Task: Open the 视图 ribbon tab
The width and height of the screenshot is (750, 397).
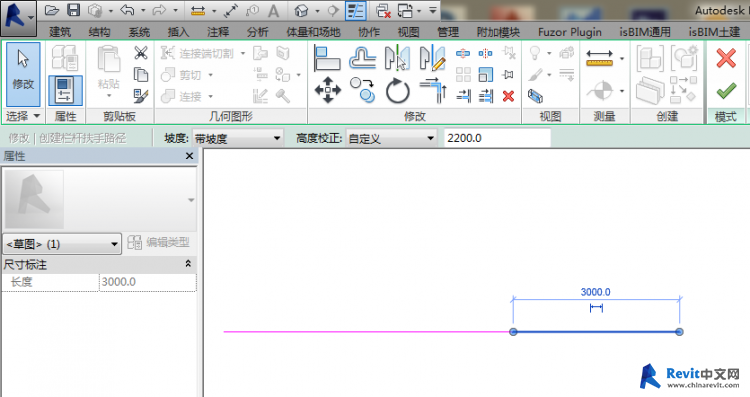Action: [408, 32]
